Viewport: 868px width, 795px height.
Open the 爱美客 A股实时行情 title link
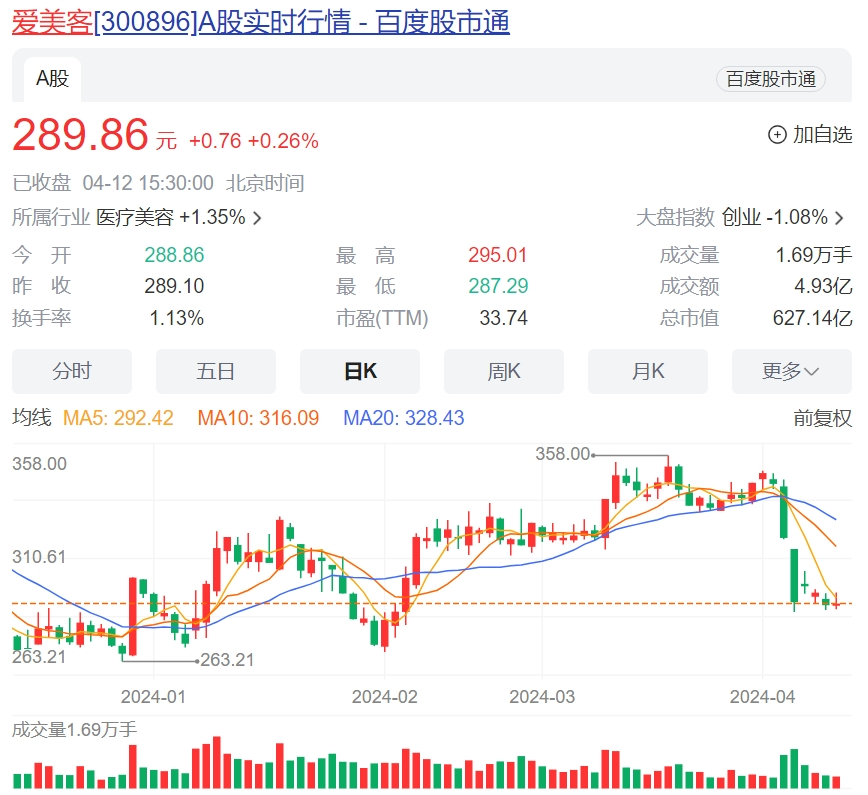260,22
